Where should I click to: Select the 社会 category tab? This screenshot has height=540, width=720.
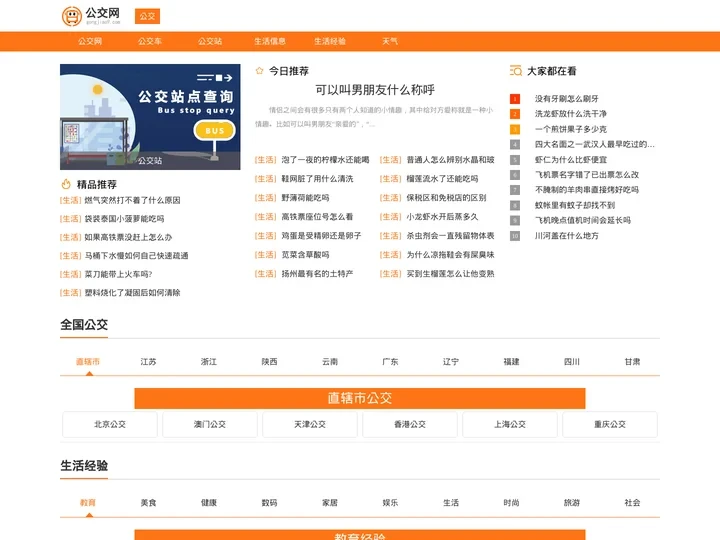632,503
